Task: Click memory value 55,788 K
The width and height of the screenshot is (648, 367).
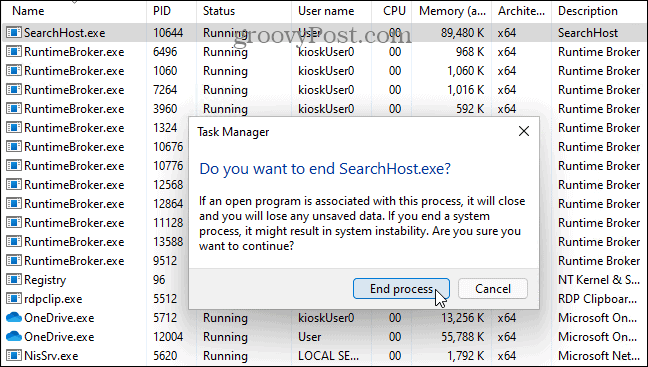Action: tap(462, 337)
